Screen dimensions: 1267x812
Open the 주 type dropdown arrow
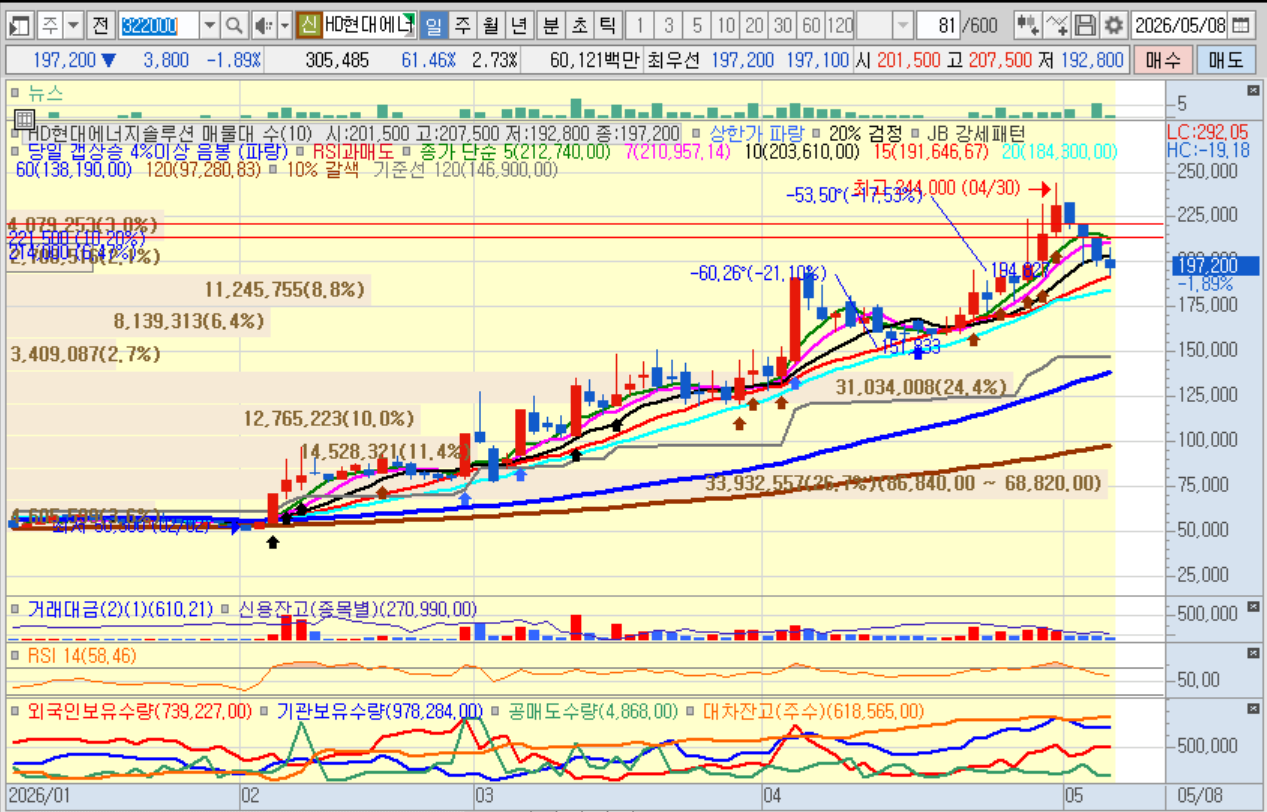click(x=73, y=24)
